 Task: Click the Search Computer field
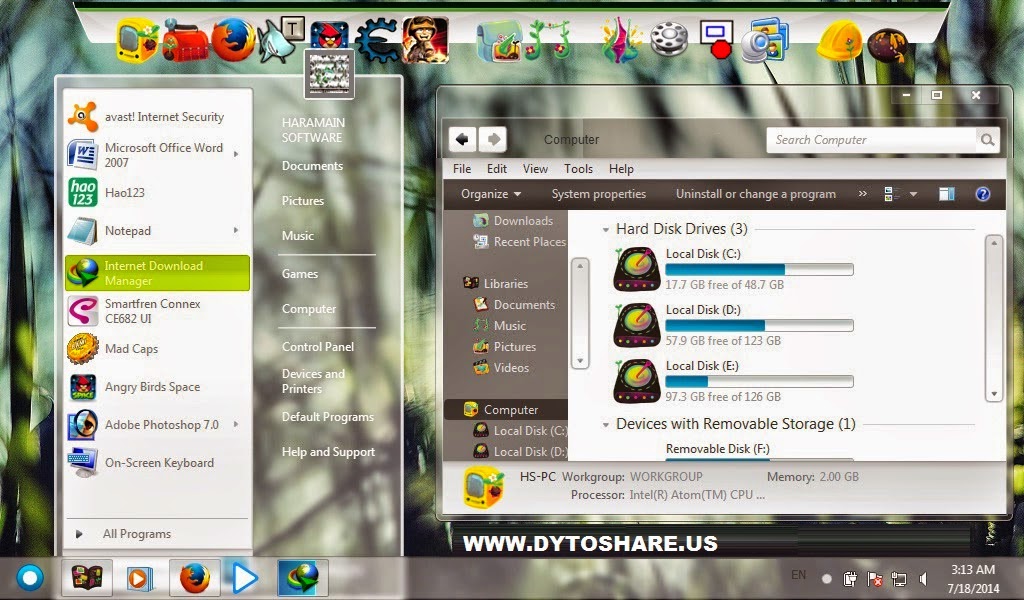point(871,140)
